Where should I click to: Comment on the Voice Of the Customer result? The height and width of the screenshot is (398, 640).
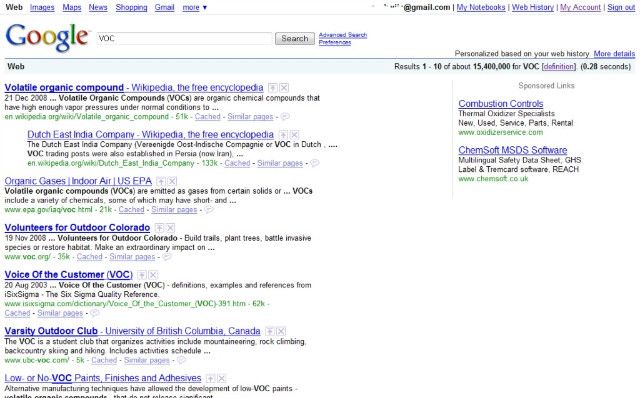(95, 313)
